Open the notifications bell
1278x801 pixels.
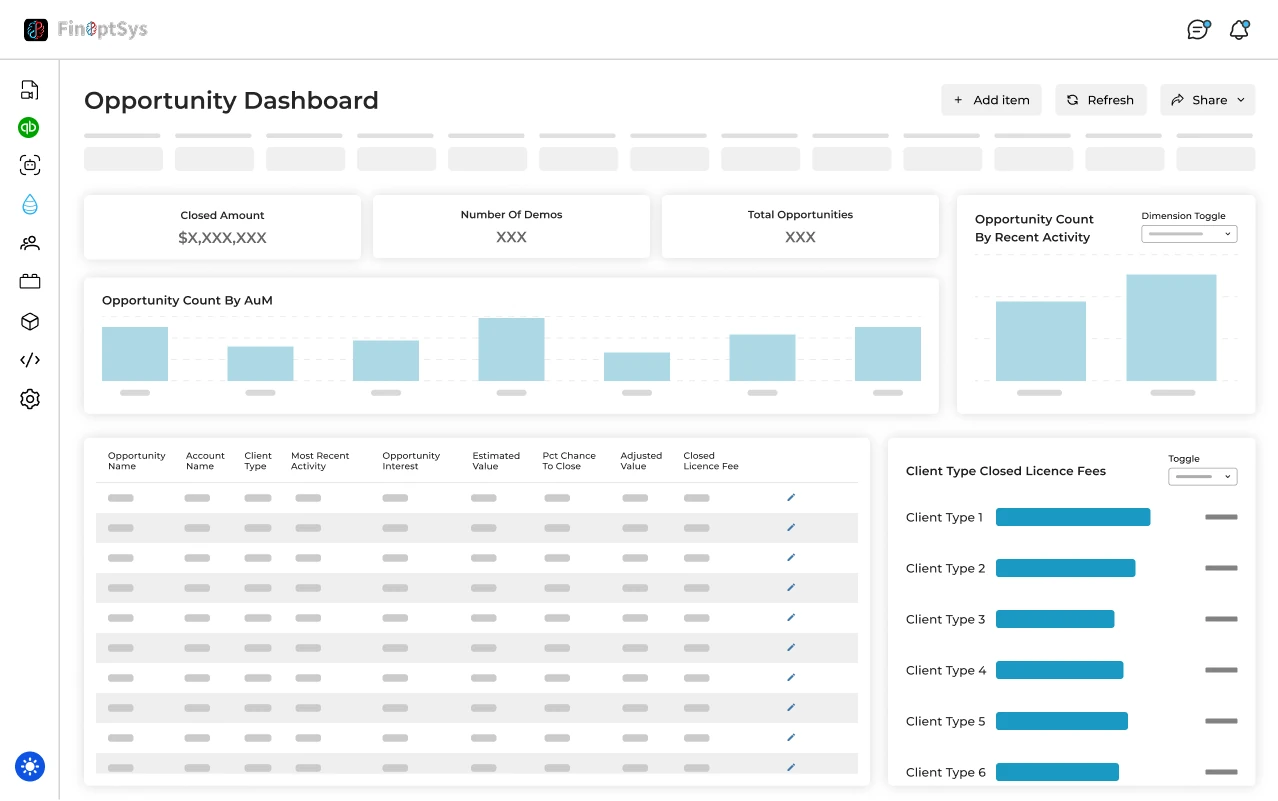pos(1239,29)
